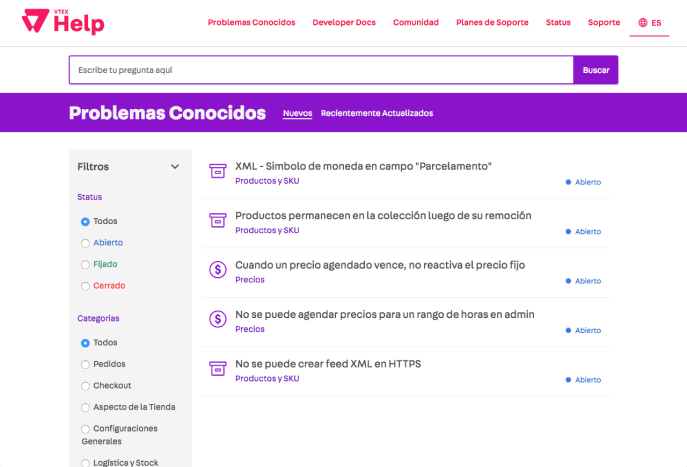Click Productos y SKU under Productos permanecen

[x=267, y=230]
